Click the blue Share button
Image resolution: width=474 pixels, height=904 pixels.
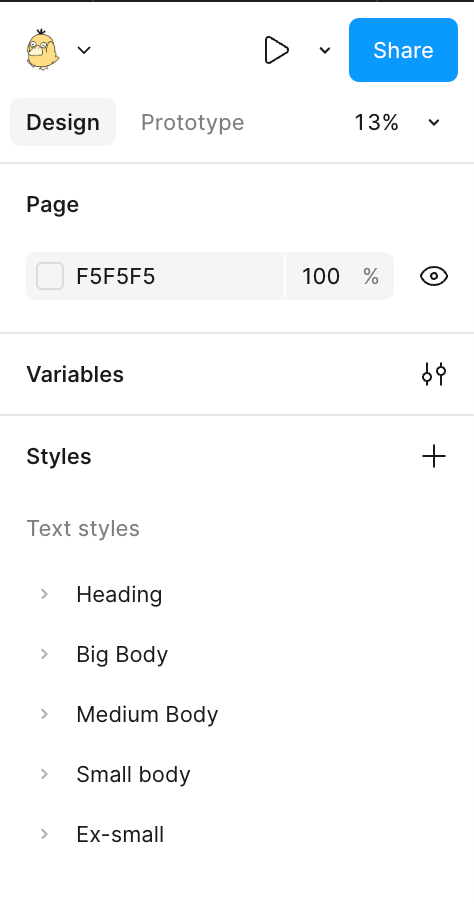point(403,50)
